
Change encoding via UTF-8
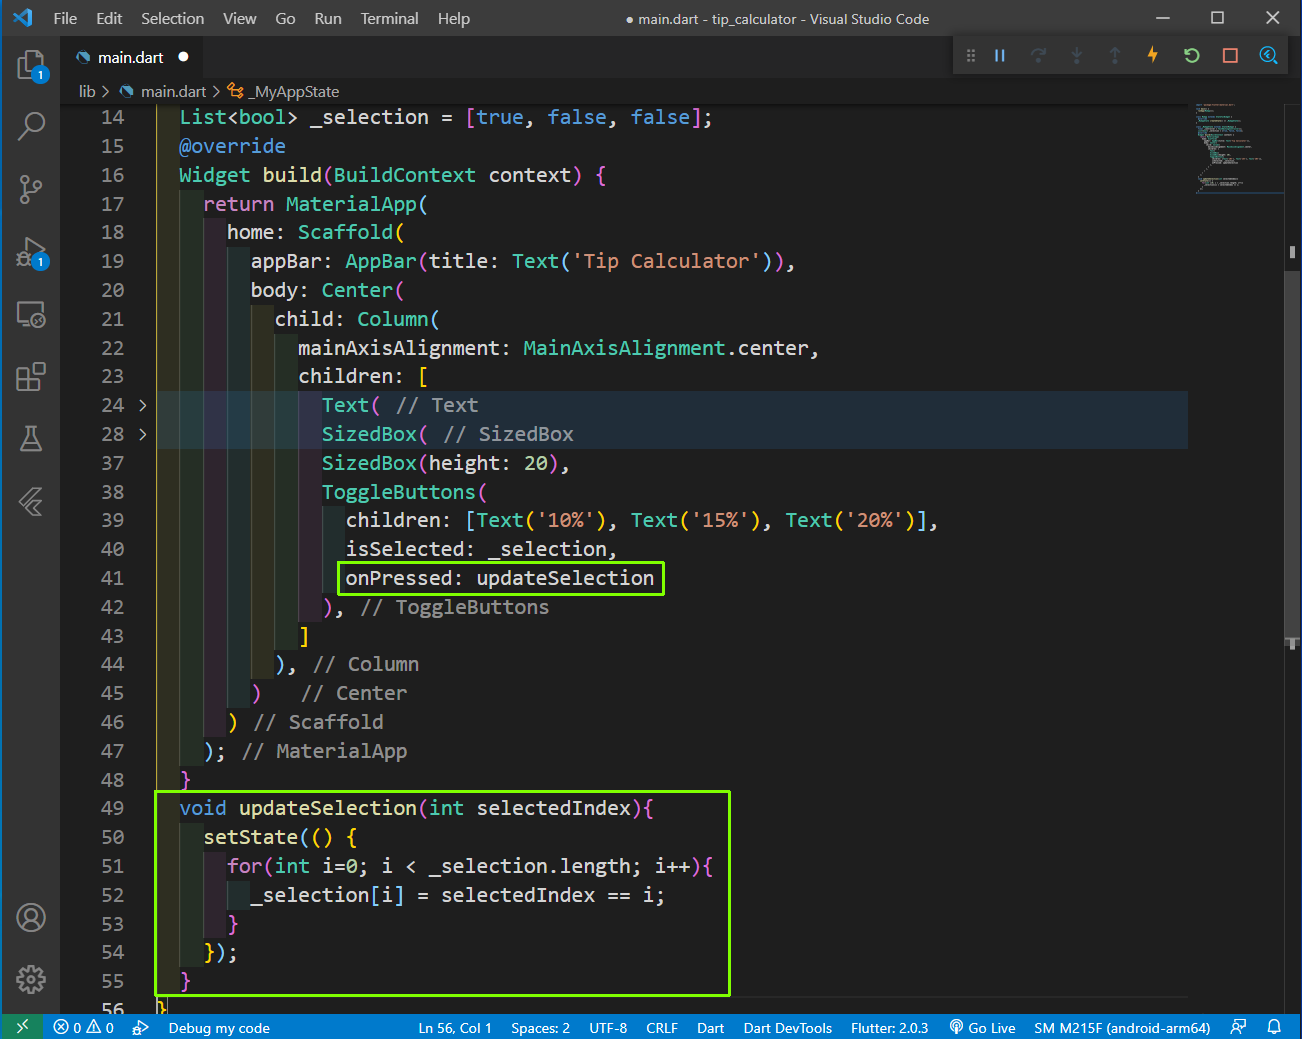(608, 1028)
